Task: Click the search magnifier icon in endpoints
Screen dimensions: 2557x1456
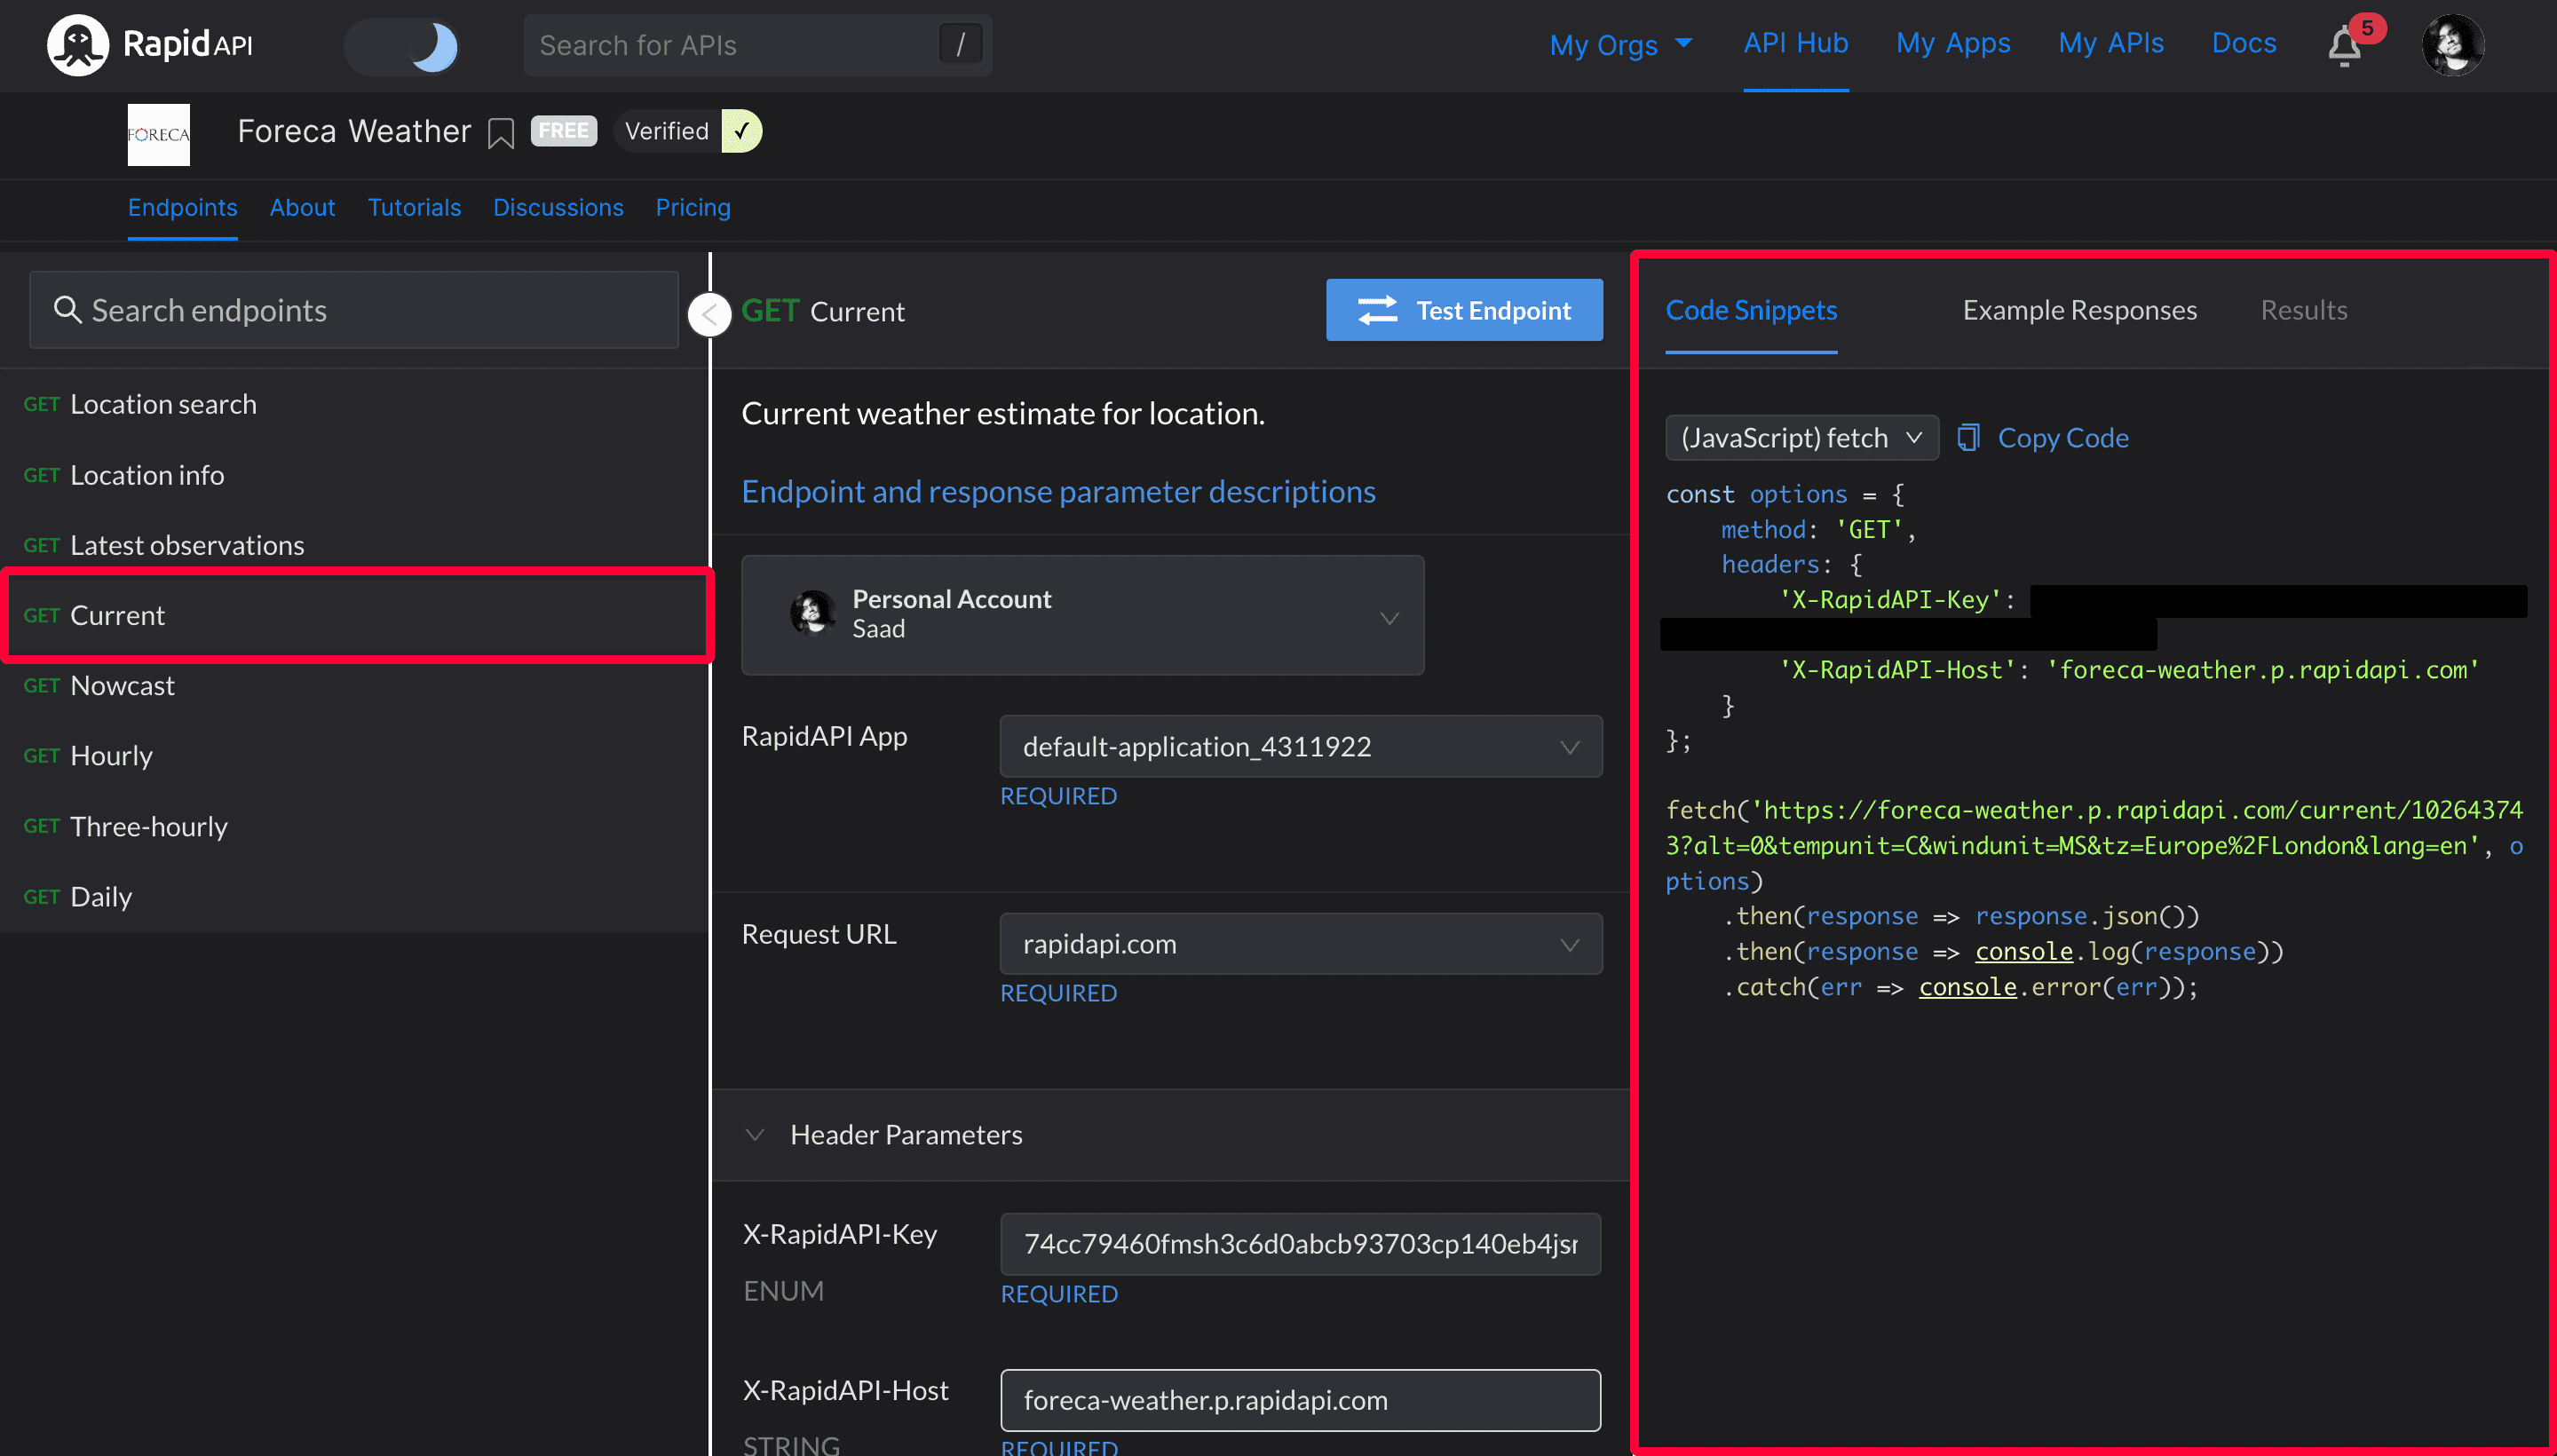Action: point(67,310)
